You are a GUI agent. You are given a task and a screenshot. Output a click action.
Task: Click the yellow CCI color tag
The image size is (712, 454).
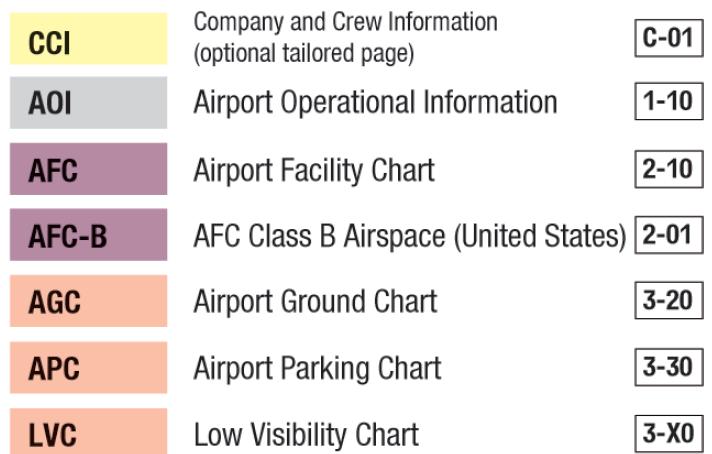click(89, 39)
